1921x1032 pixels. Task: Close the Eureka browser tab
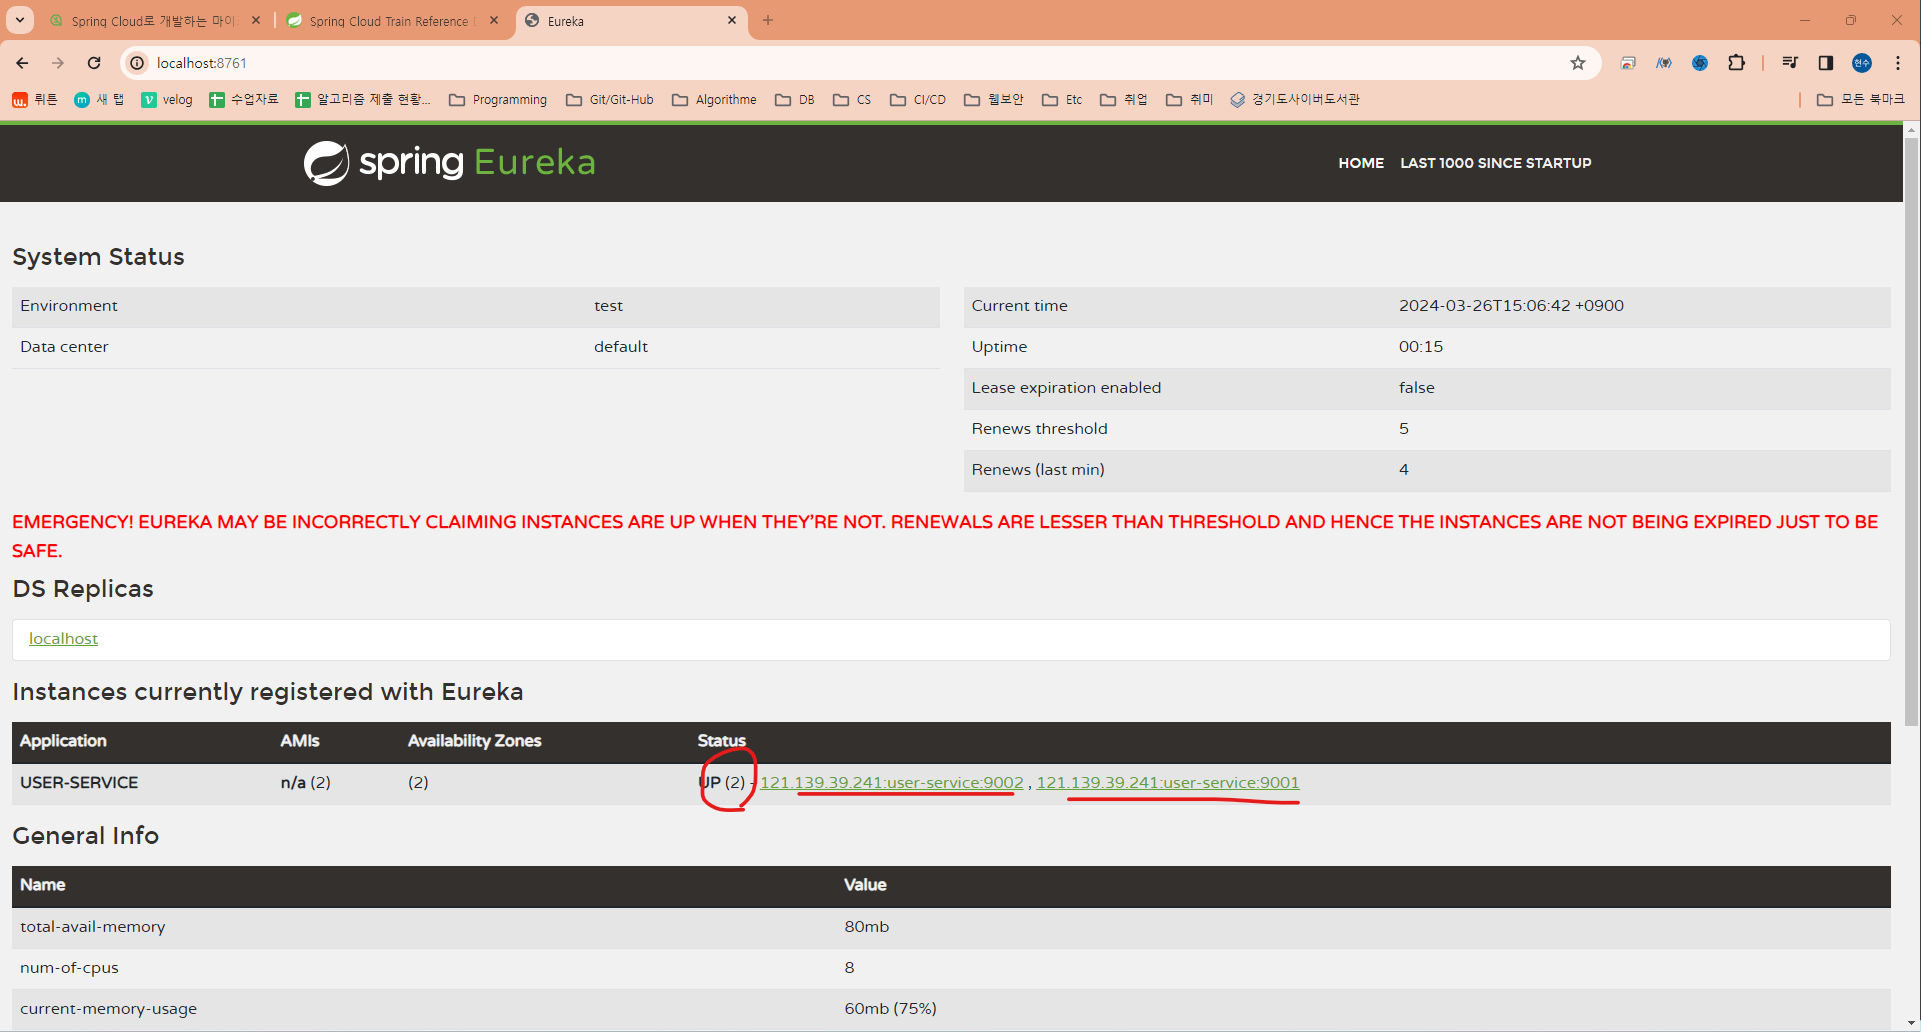(732, 20)
